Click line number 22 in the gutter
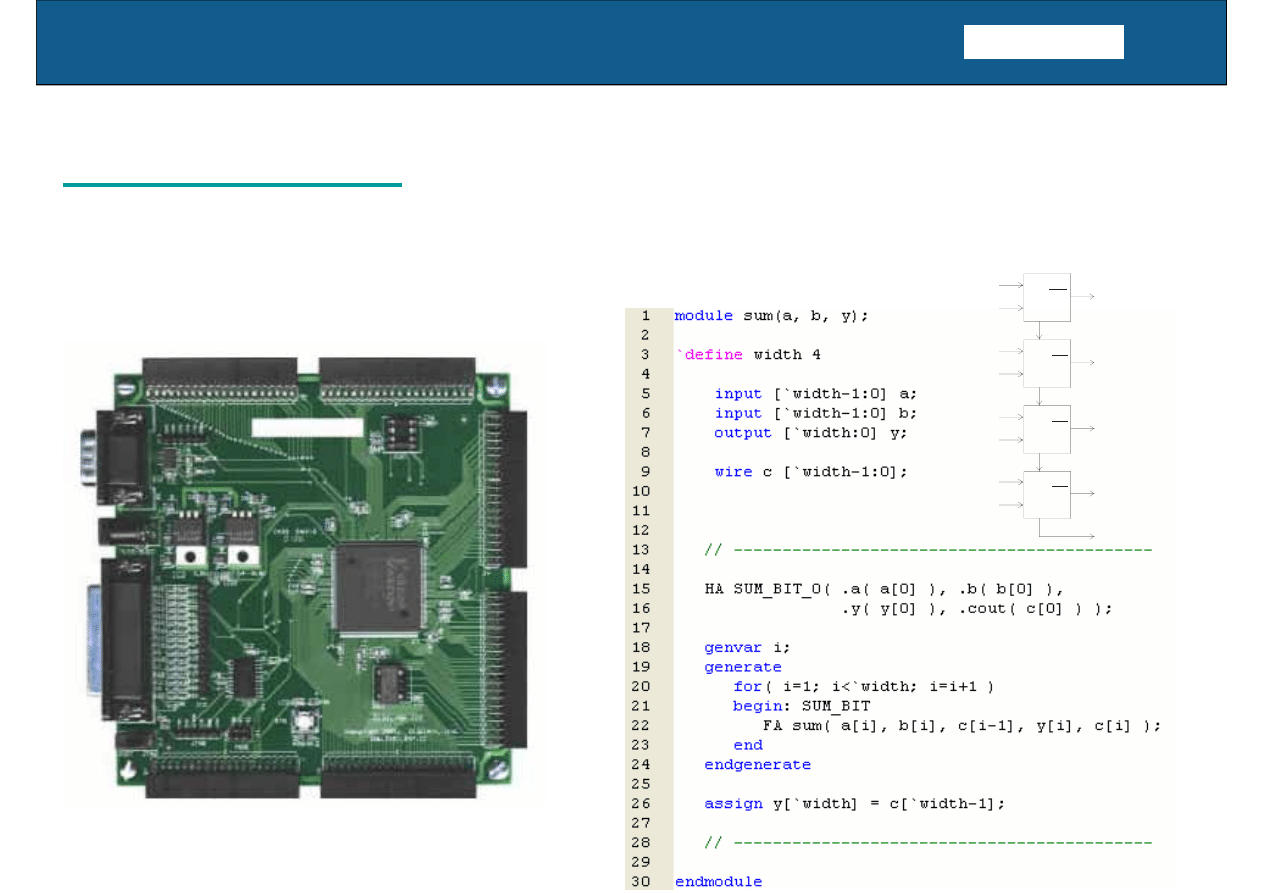Image resolution: width=1263 pixels, height=893 pixels. 641,726
